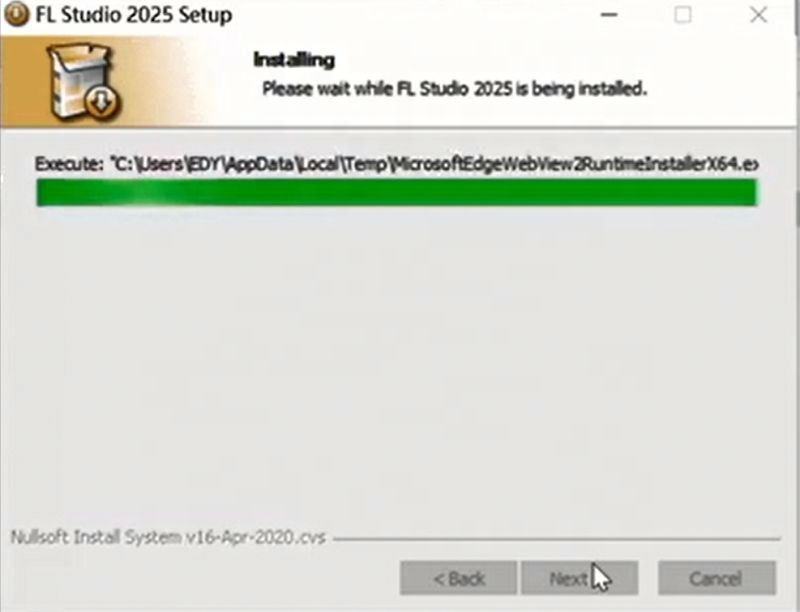Click the disabled maximize window button
The image size is (800, 612).
tap(683, 15)
